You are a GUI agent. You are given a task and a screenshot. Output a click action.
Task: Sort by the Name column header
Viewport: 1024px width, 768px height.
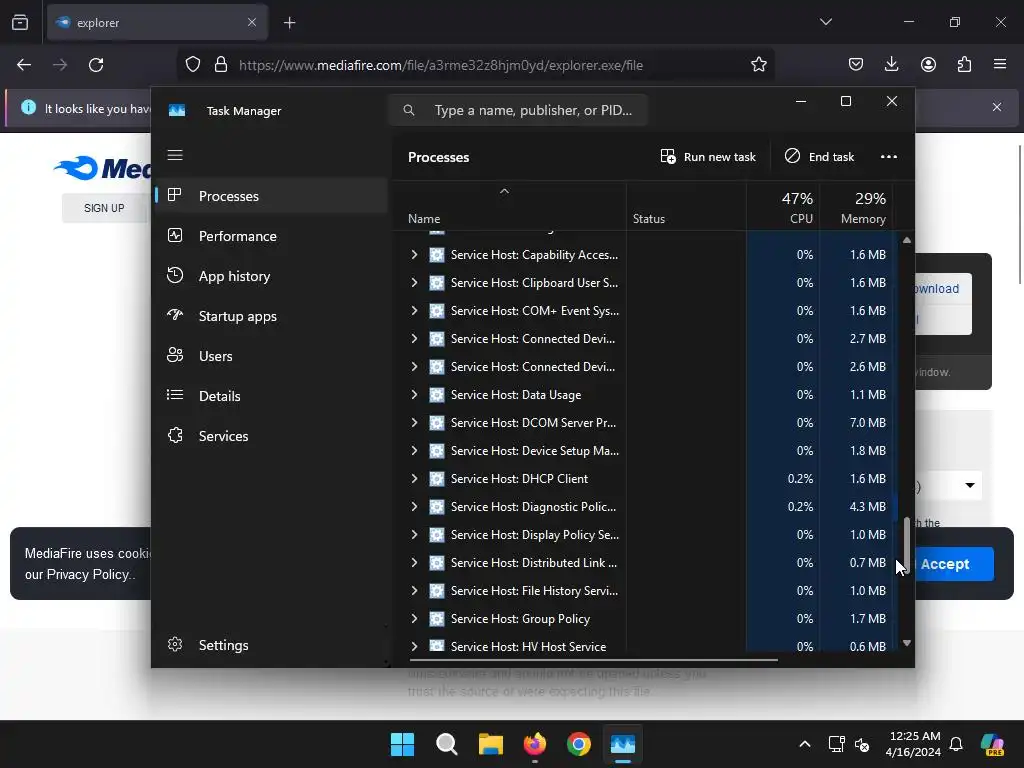click(509, 206)
